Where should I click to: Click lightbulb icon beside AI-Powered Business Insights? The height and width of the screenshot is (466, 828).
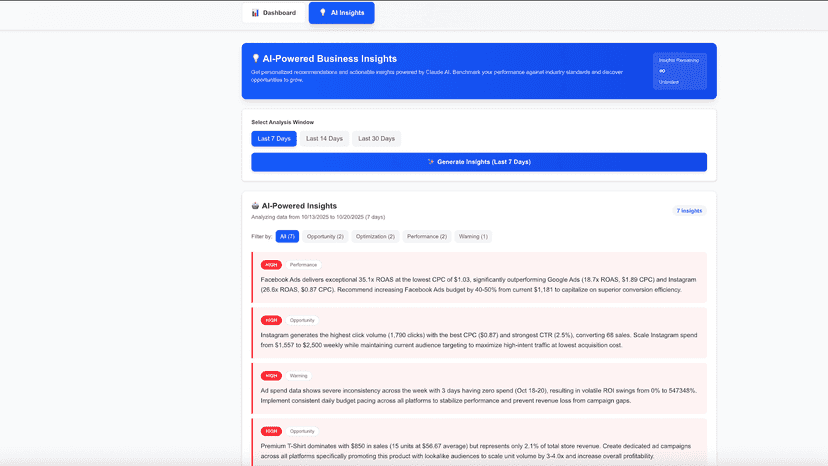tap(256, 58)
